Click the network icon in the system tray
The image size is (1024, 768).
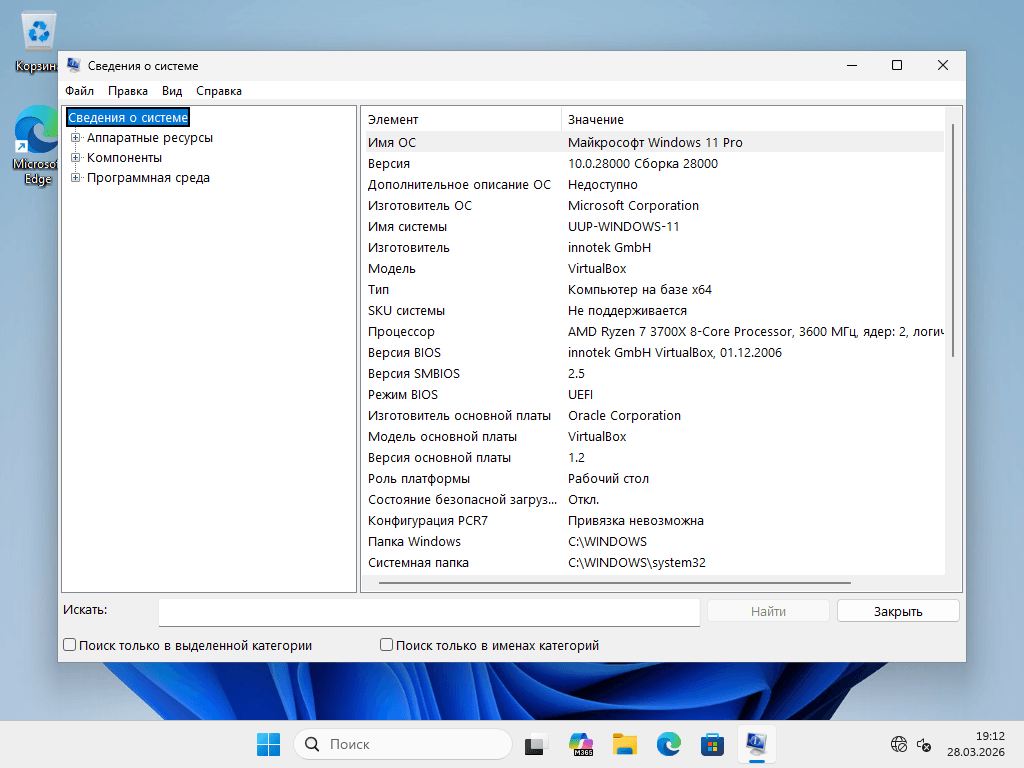pos(897,744)
